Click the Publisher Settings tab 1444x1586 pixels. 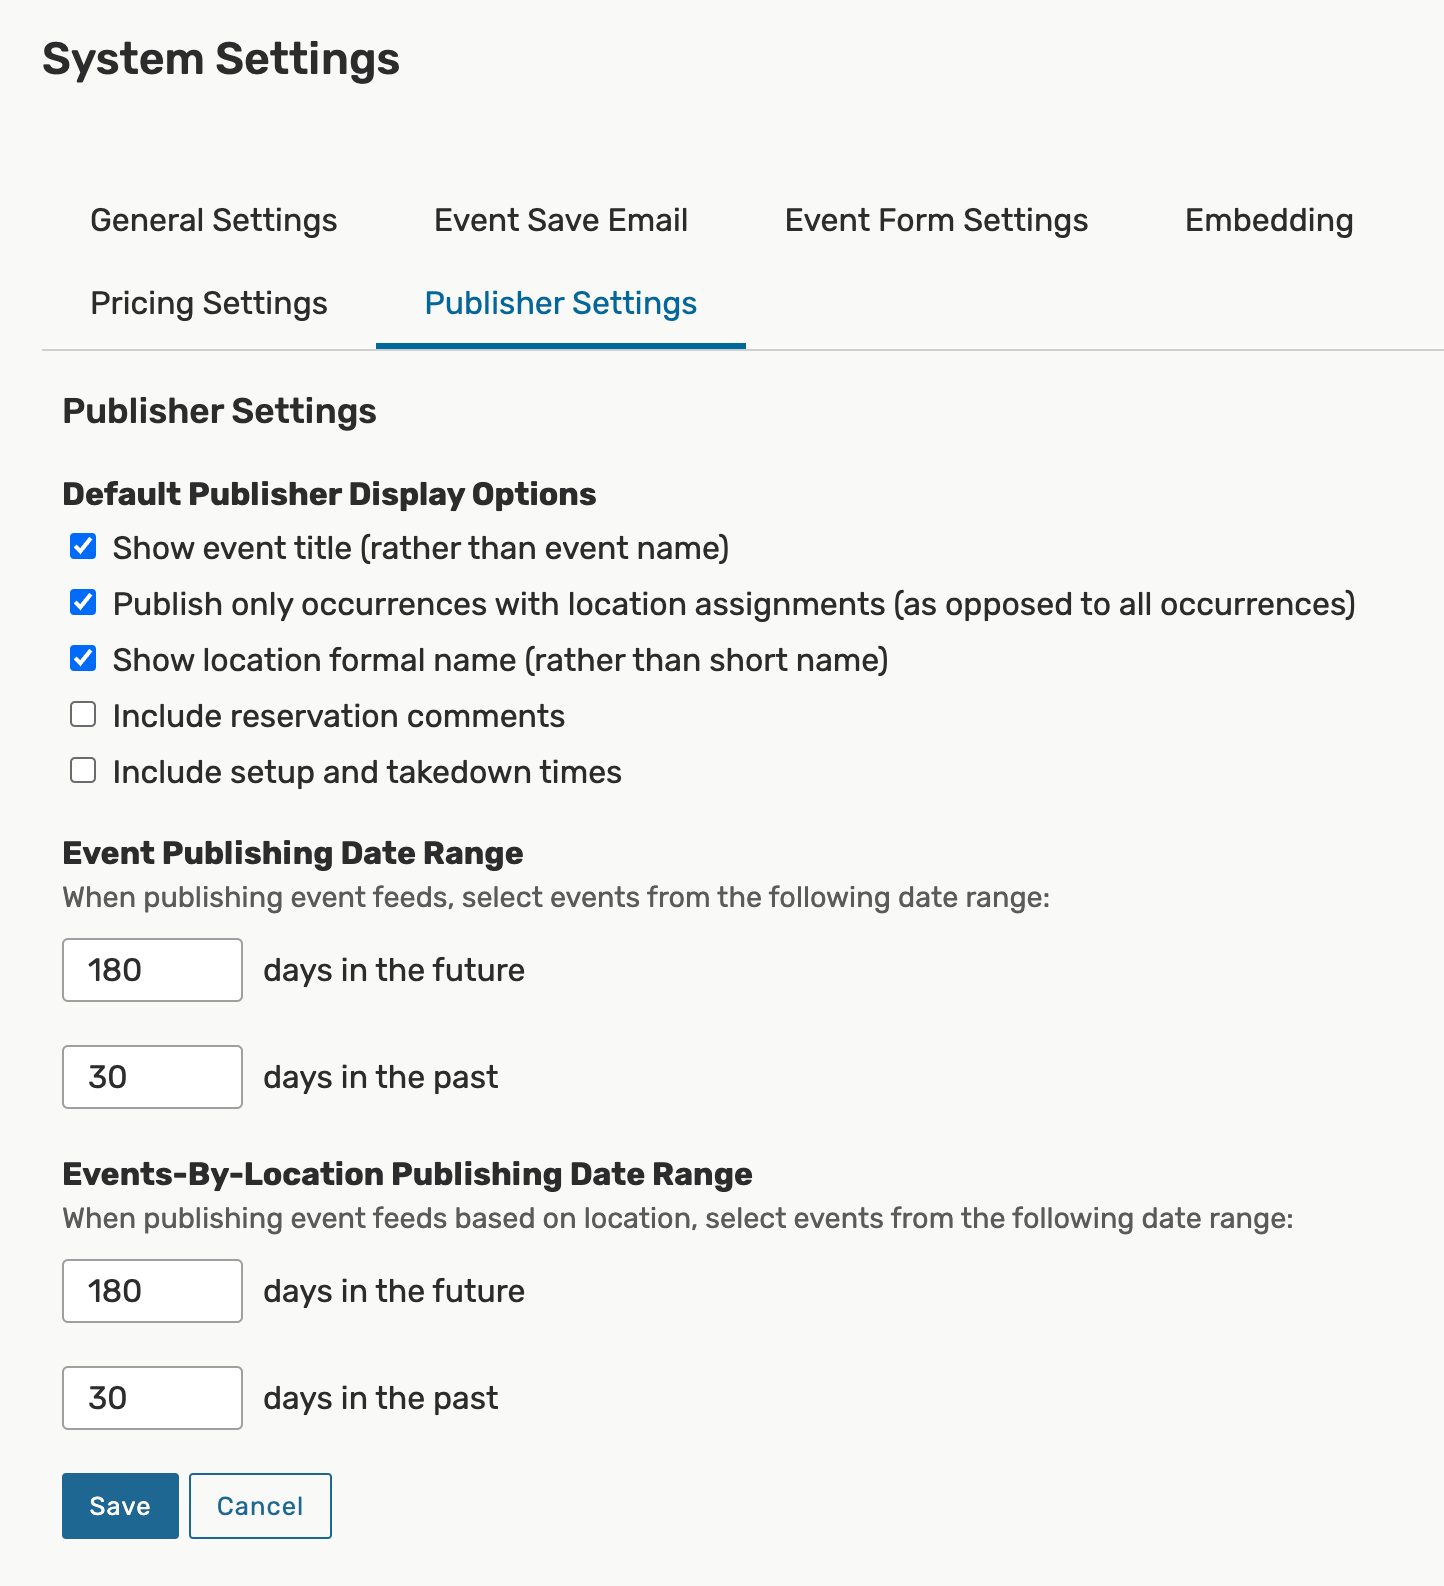click(x=561, y=303)
